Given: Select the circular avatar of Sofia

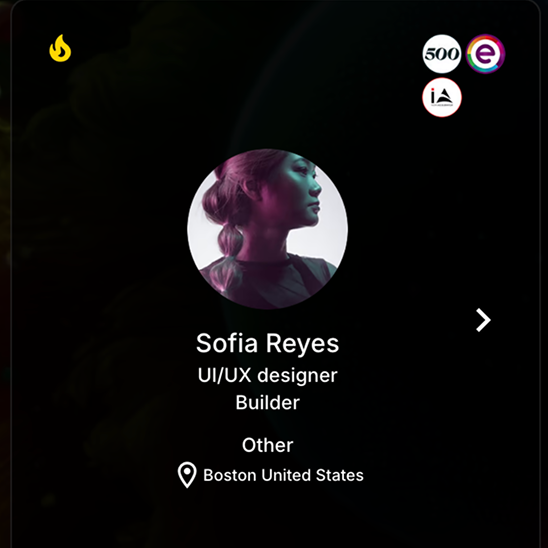Looking at the screenshot, I should (x=267, y=229).
